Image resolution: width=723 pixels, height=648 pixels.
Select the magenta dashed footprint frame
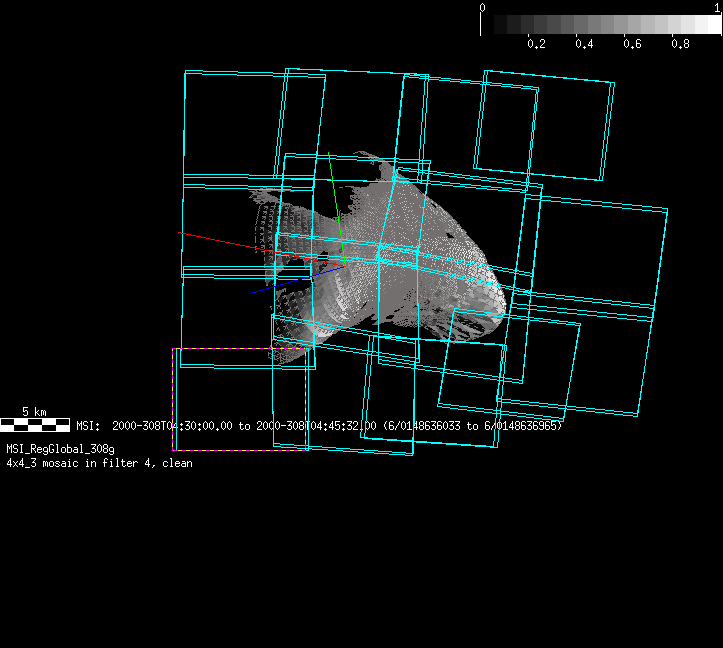pyautogui.click(x=173, y=400)
